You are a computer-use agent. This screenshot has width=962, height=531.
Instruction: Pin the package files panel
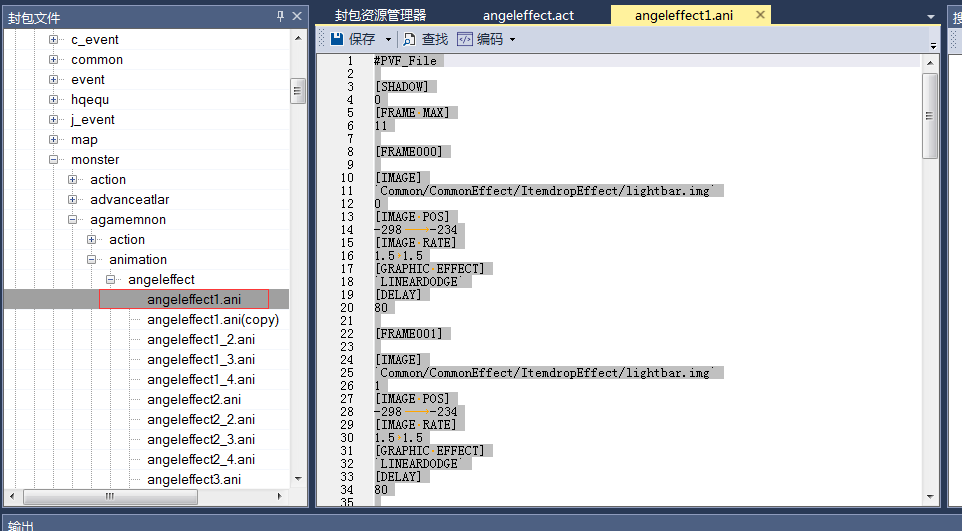(x=280, y=16)
